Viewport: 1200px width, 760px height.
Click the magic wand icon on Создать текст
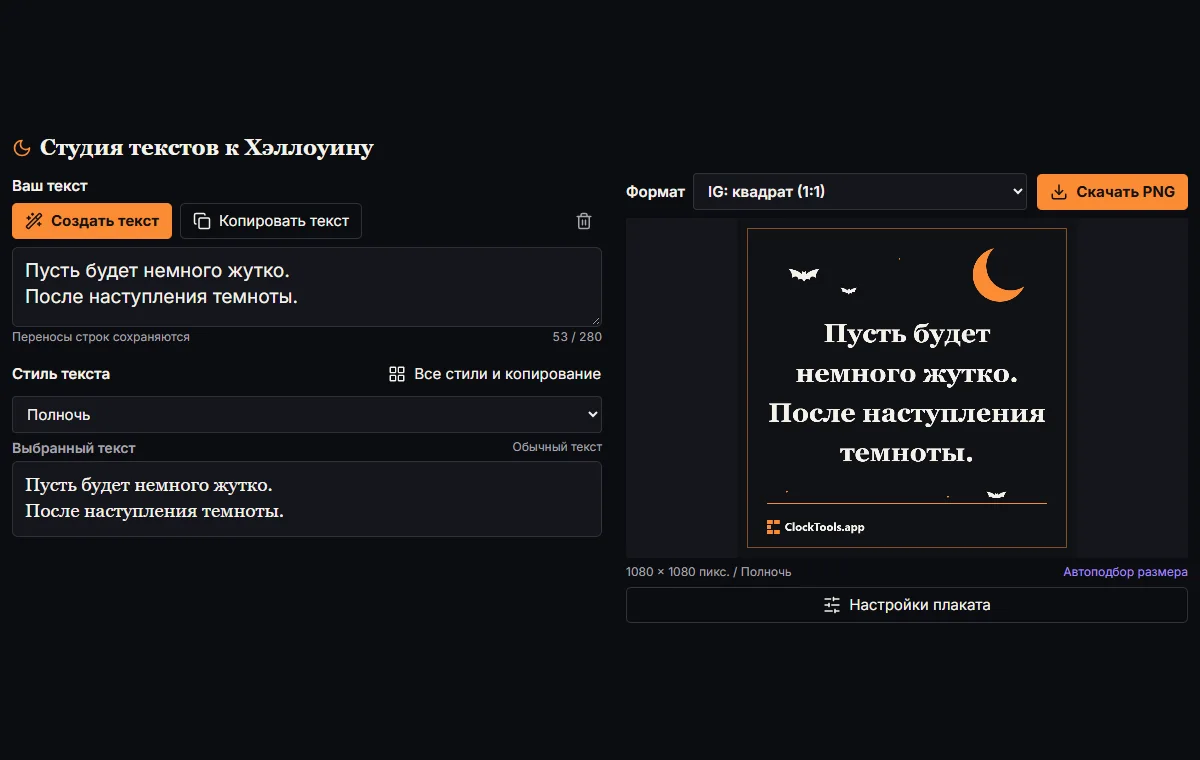click(x=34, y=221)
